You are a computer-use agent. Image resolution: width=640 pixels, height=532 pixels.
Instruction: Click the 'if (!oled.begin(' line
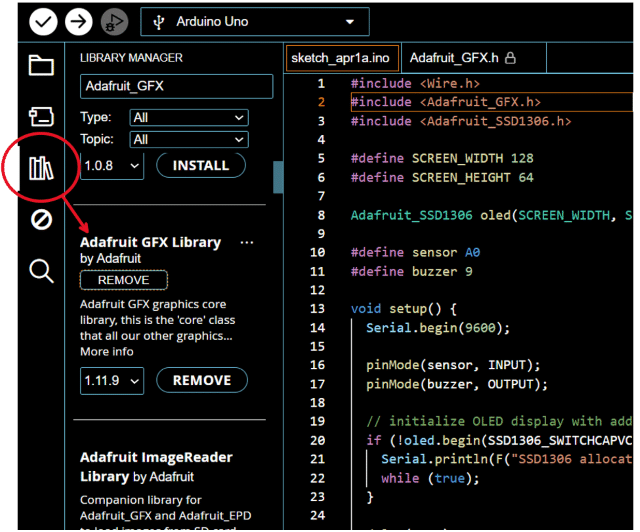point(499,441)
